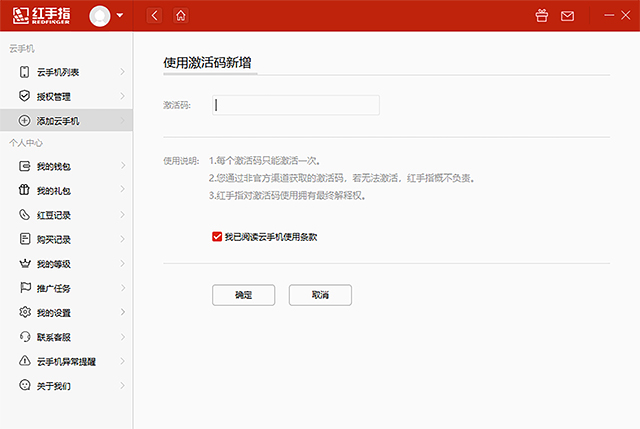The image size is (640, 429).
Task: Click the 我的钱包 wallet icon
Action: (25, 167)
